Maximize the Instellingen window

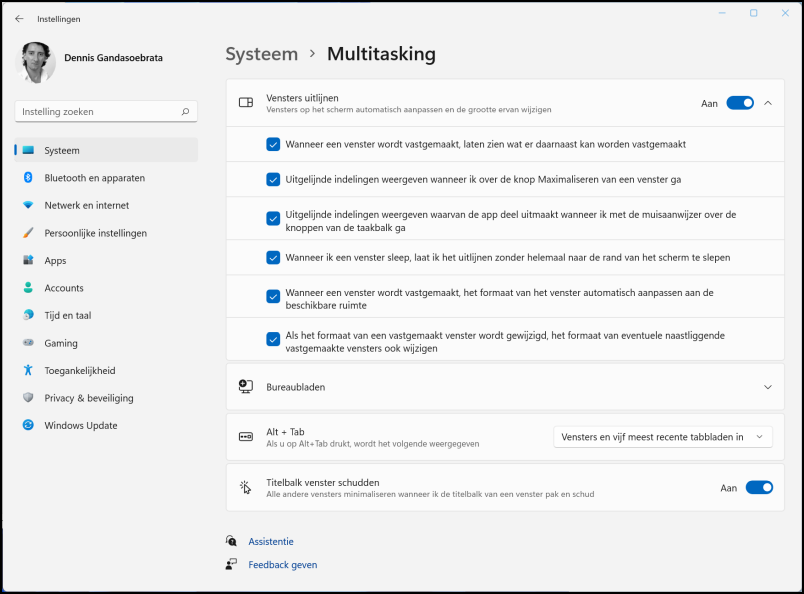(x=753, y=13)
